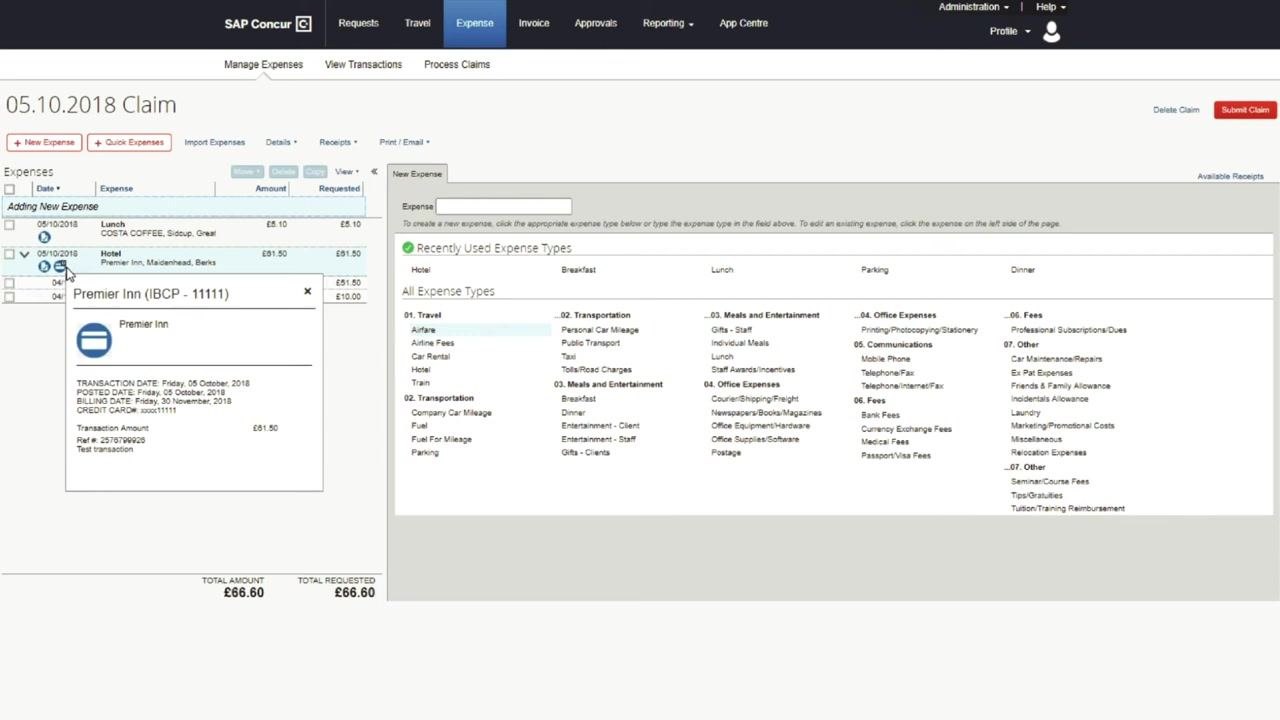
Task: Sort expenses by the Date column
Action: 48,189
